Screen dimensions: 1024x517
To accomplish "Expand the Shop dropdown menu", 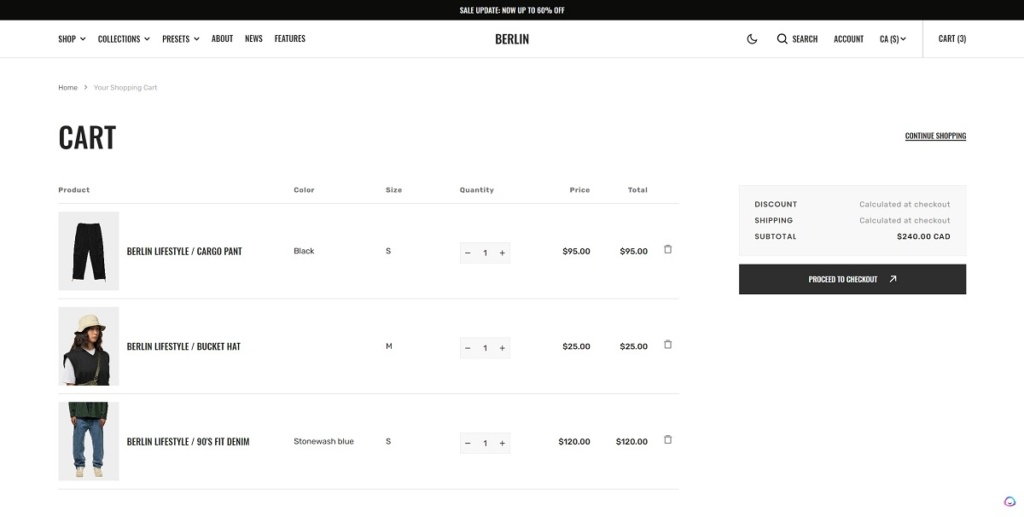I will tap(72, 39).
